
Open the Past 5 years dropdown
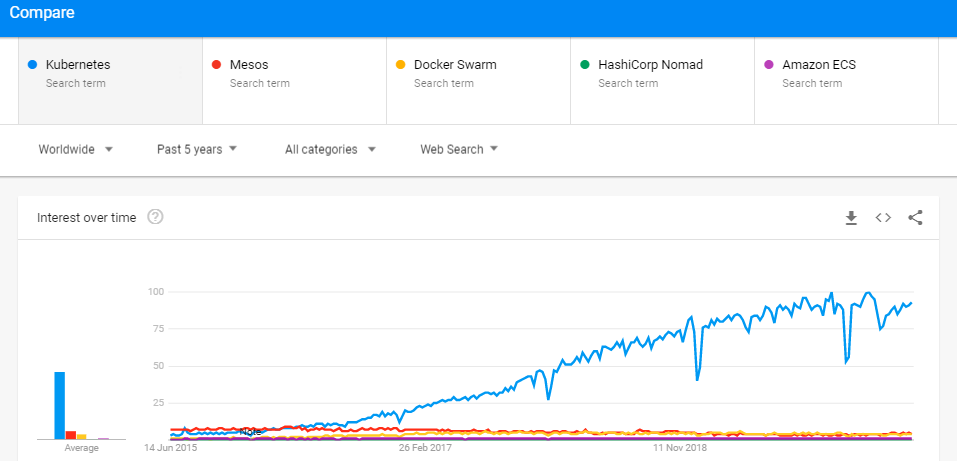[x=197, y=150]
